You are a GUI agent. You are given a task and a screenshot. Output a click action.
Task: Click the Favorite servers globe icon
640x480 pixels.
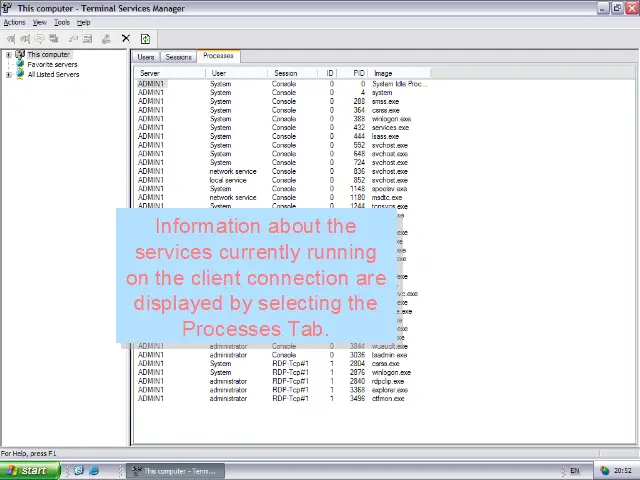20,64
